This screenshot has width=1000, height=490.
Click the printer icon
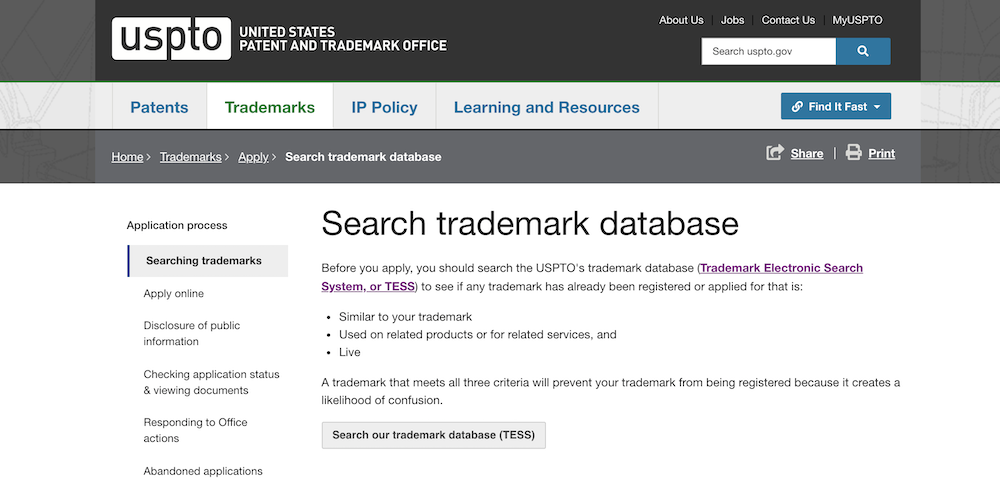coord(853,152)
